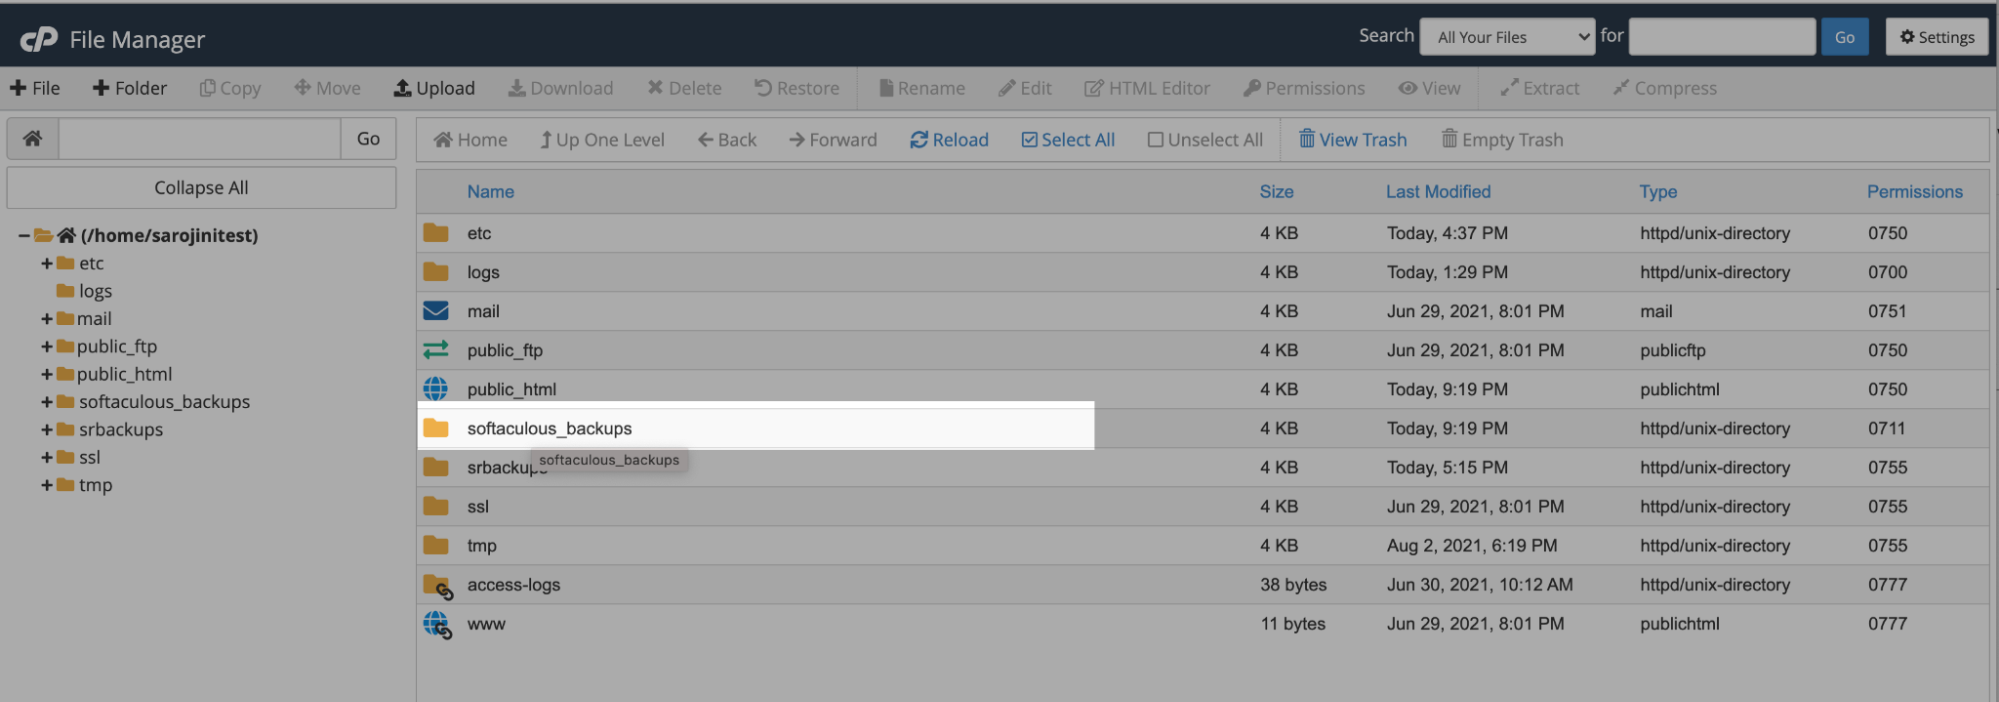Click the search text input field
This screenshot has height=702, width=1999.
click(1721, 38)
